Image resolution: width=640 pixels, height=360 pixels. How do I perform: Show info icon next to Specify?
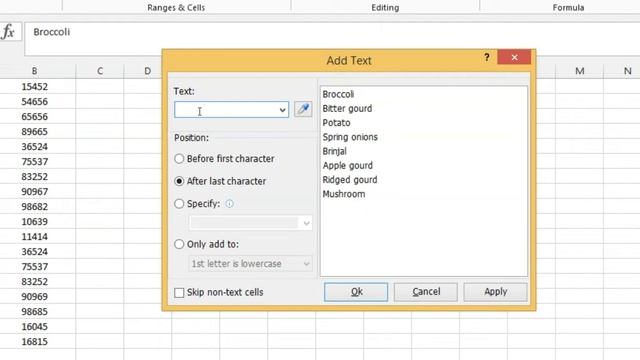[x=229, y=204]
